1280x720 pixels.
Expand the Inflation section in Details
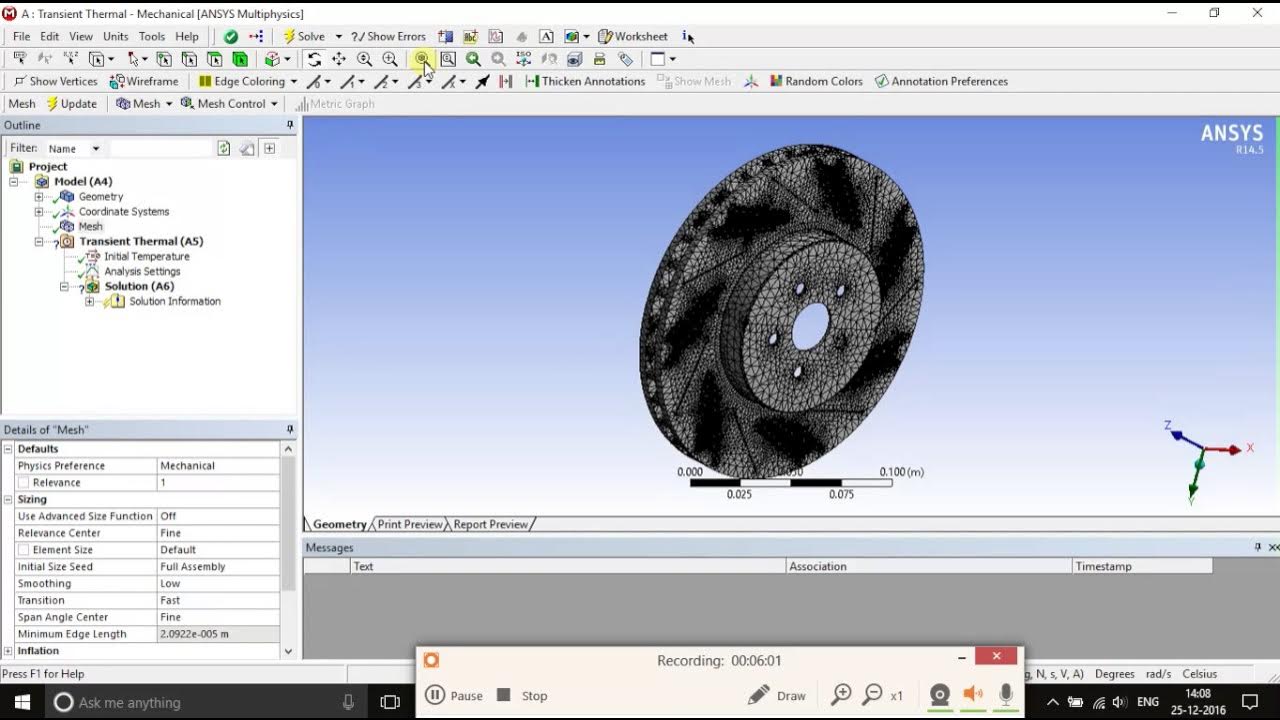coord(8,651)
